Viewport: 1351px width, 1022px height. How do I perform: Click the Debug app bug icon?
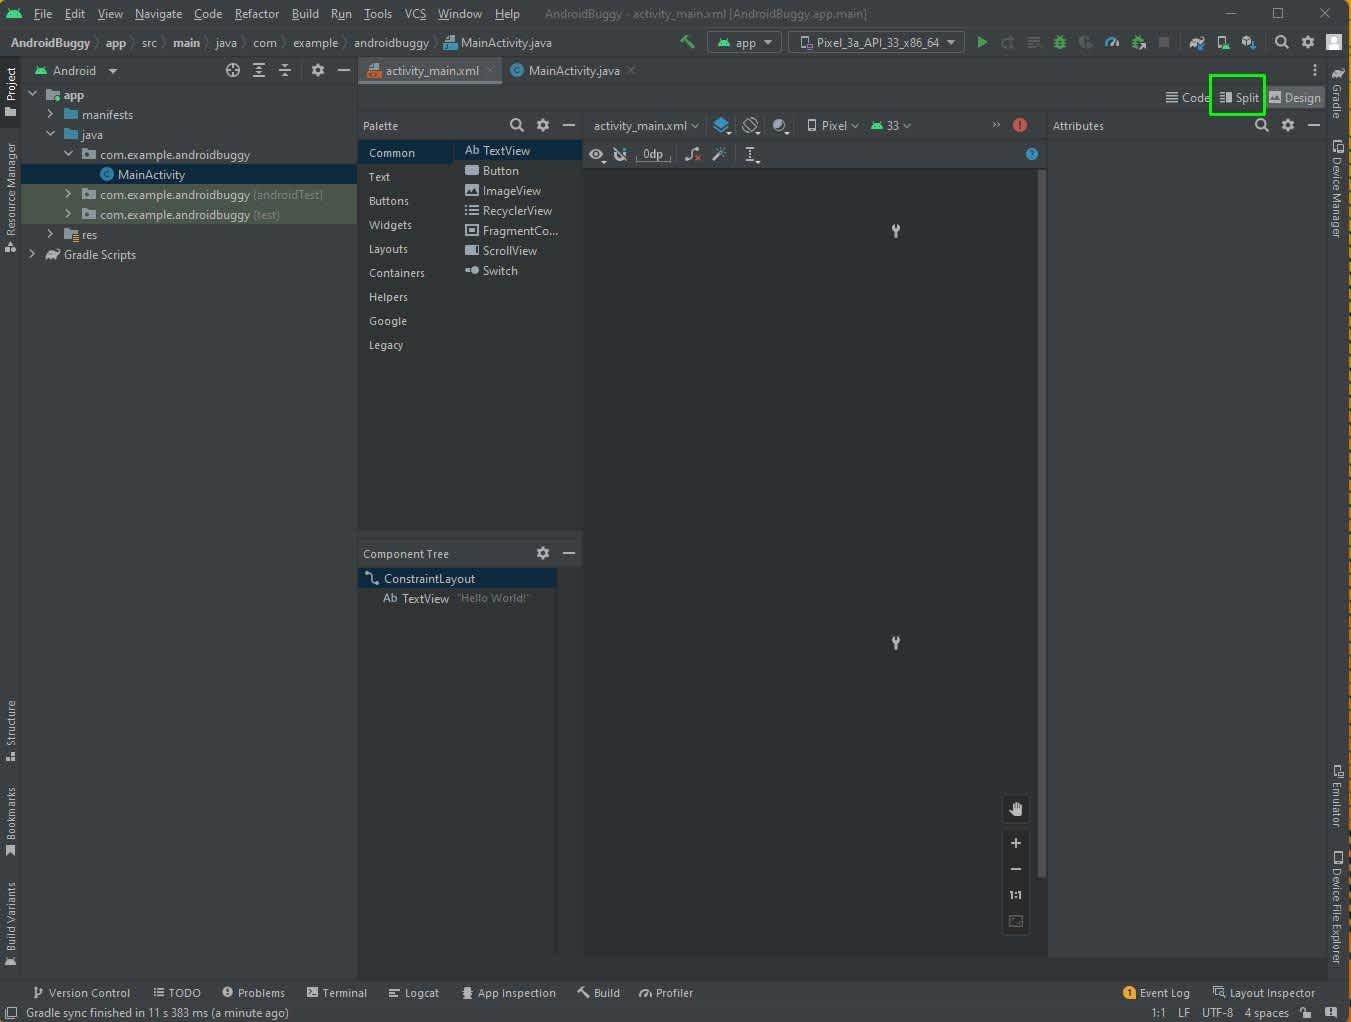point(1060,42)
